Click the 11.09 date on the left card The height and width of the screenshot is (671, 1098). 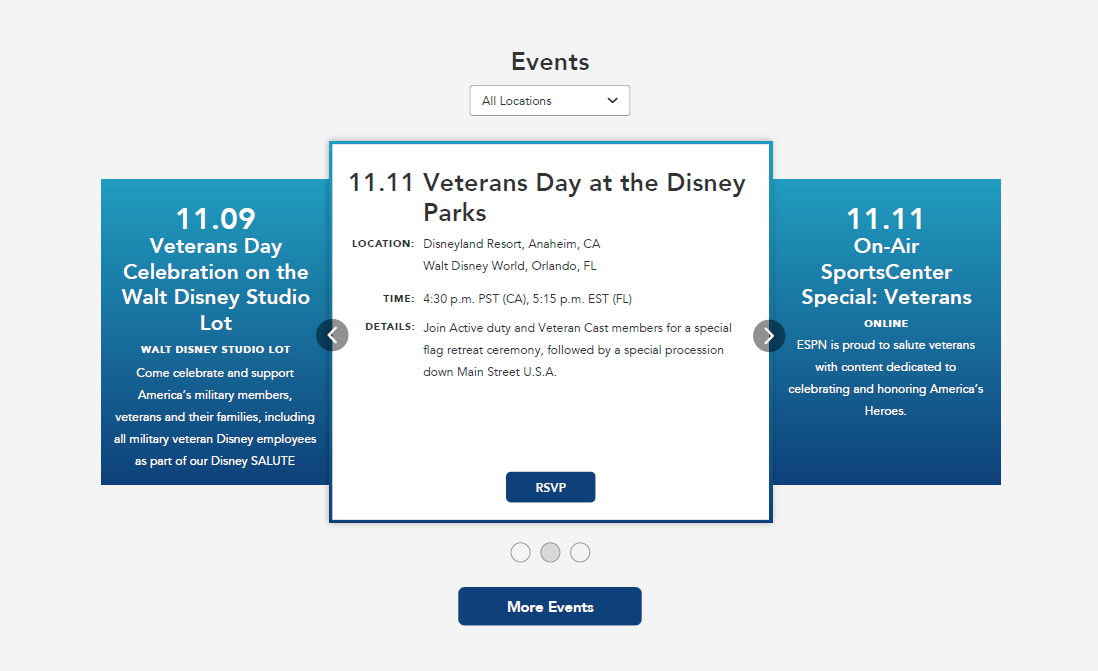tap(216, 218)
